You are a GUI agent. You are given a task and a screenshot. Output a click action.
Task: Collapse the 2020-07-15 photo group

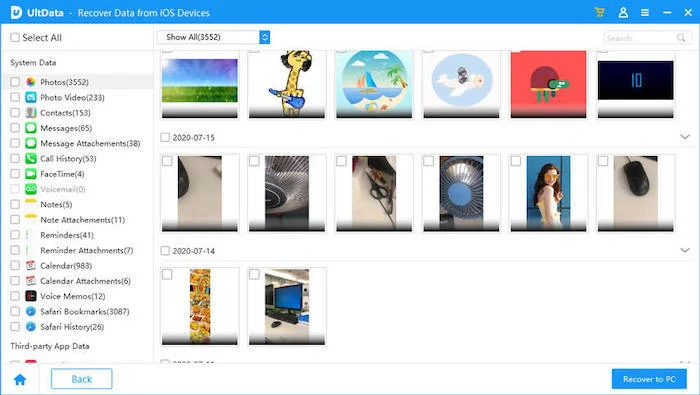685,137
